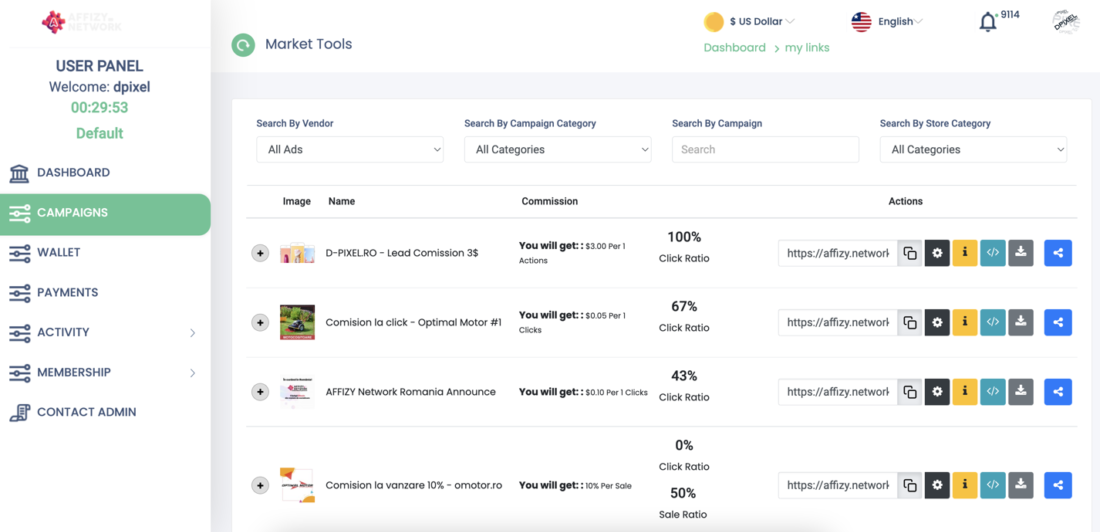Click the Optimal Motor #1 link URL field

pos(838,323)
